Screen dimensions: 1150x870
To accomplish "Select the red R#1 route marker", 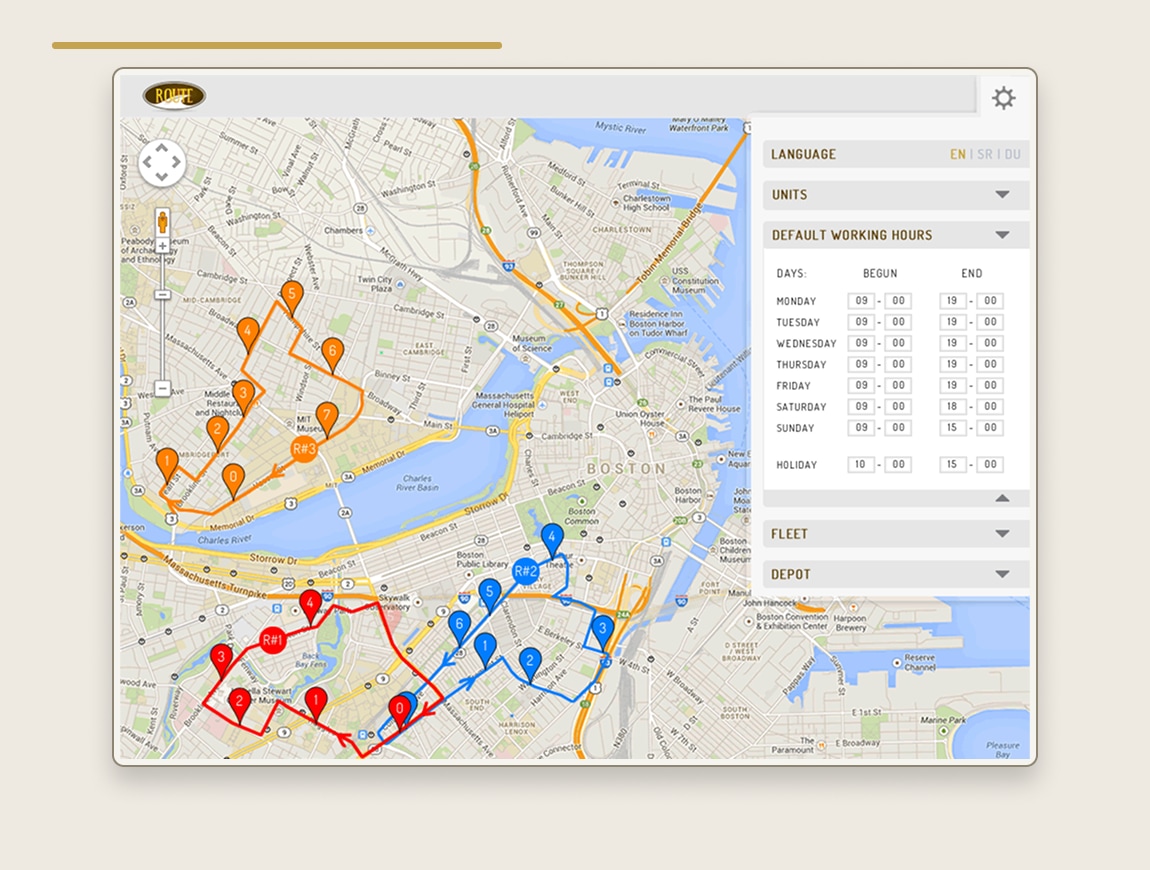I will click(x=273, y=640).
